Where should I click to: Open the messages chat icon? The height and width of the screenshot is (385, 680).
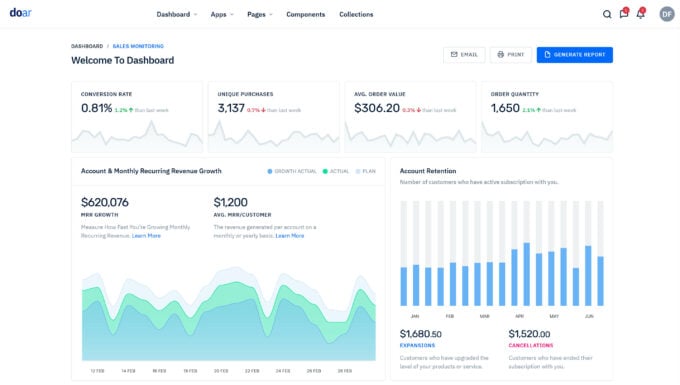(x=624, y=13)
